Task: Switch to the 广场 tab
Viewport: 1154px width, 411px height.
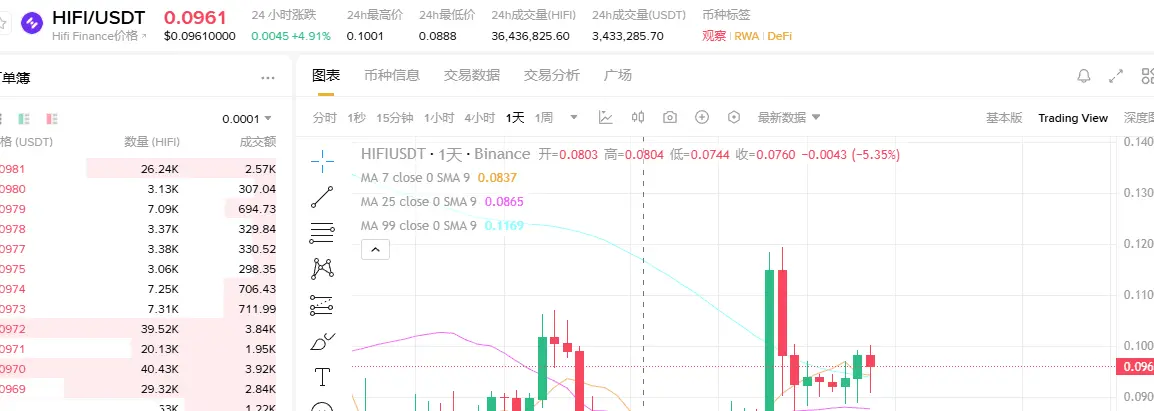Action: pyautogui.click(x=617, y=75)
